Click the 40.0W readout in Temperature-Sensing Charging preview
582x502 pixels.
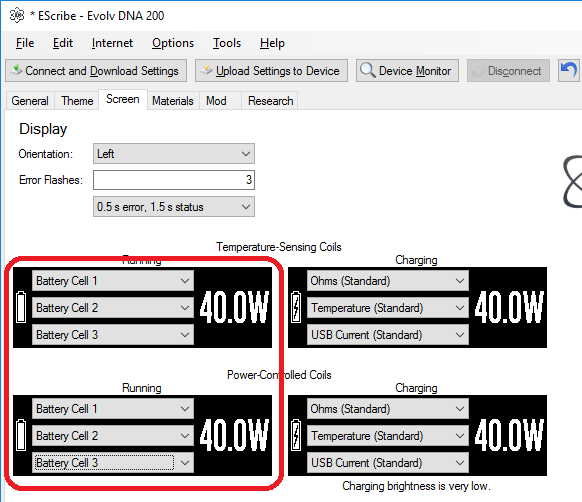pyautogui.click(x=509, y=307)
